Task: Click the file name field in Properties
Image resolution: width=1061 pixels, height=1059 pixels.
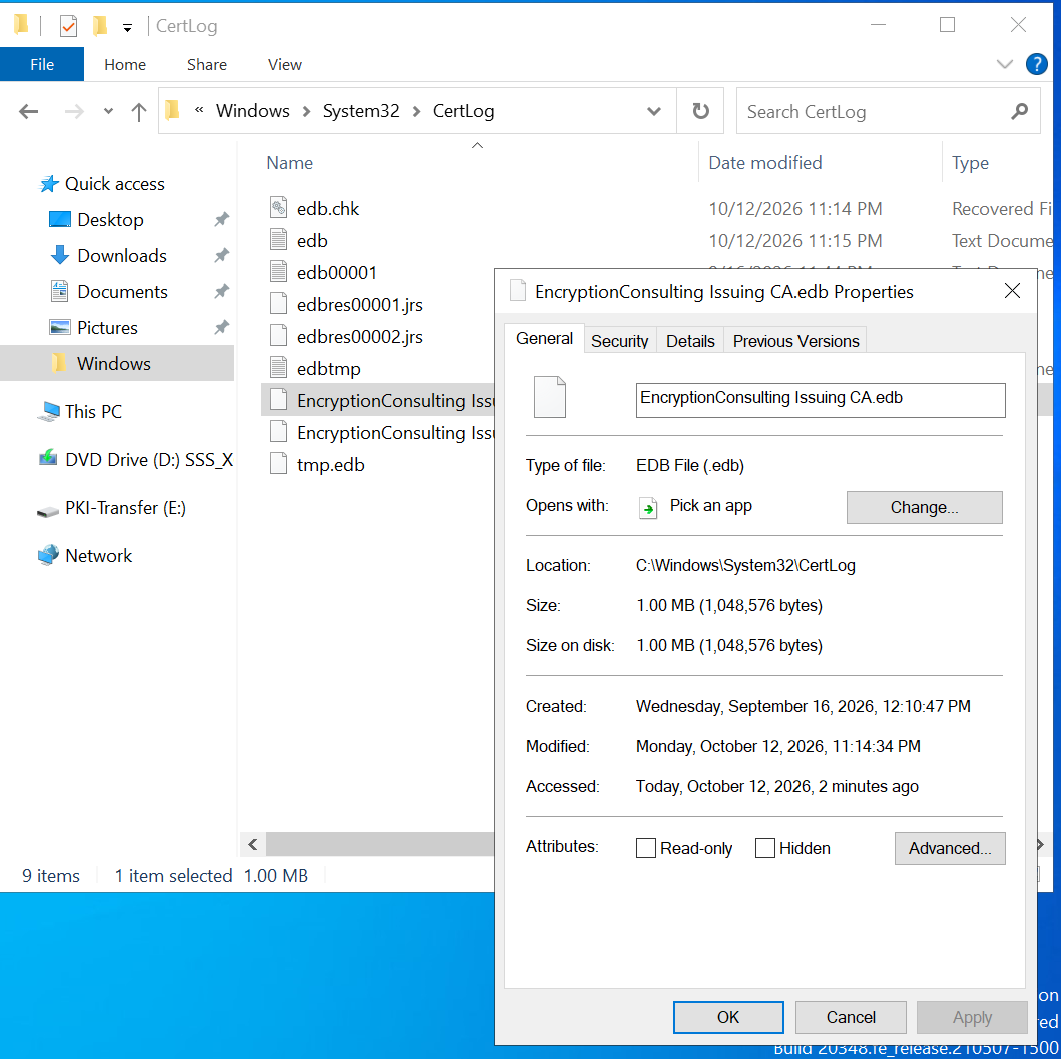Action: coord(820,401)
